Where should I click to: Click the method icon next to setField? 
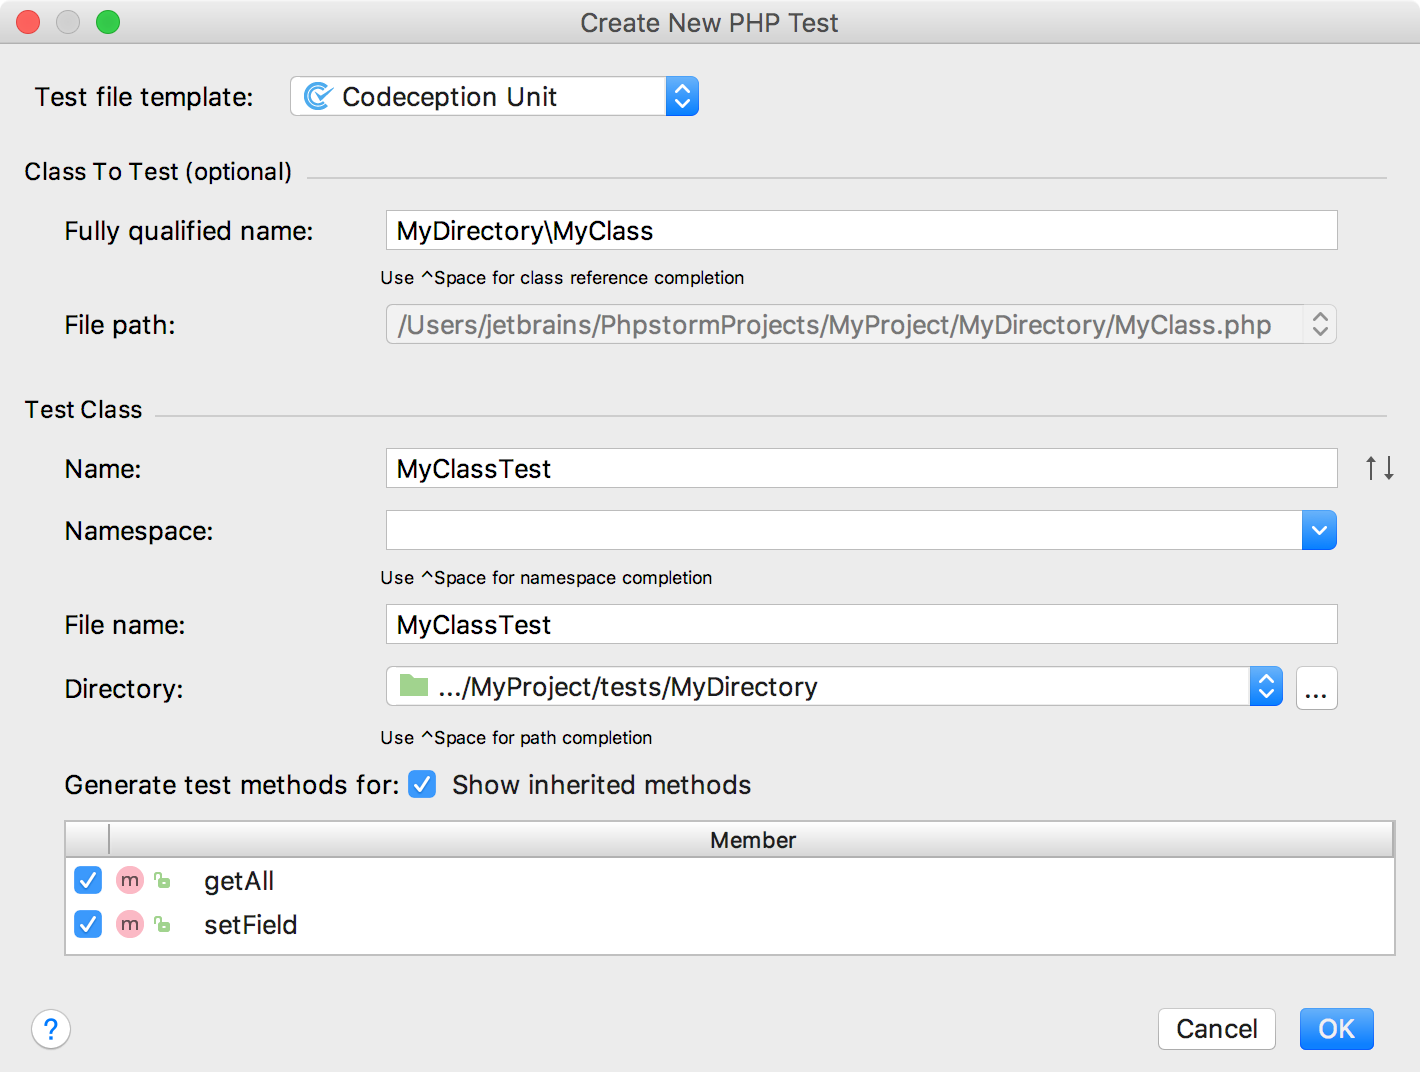[x=130, y=924]
